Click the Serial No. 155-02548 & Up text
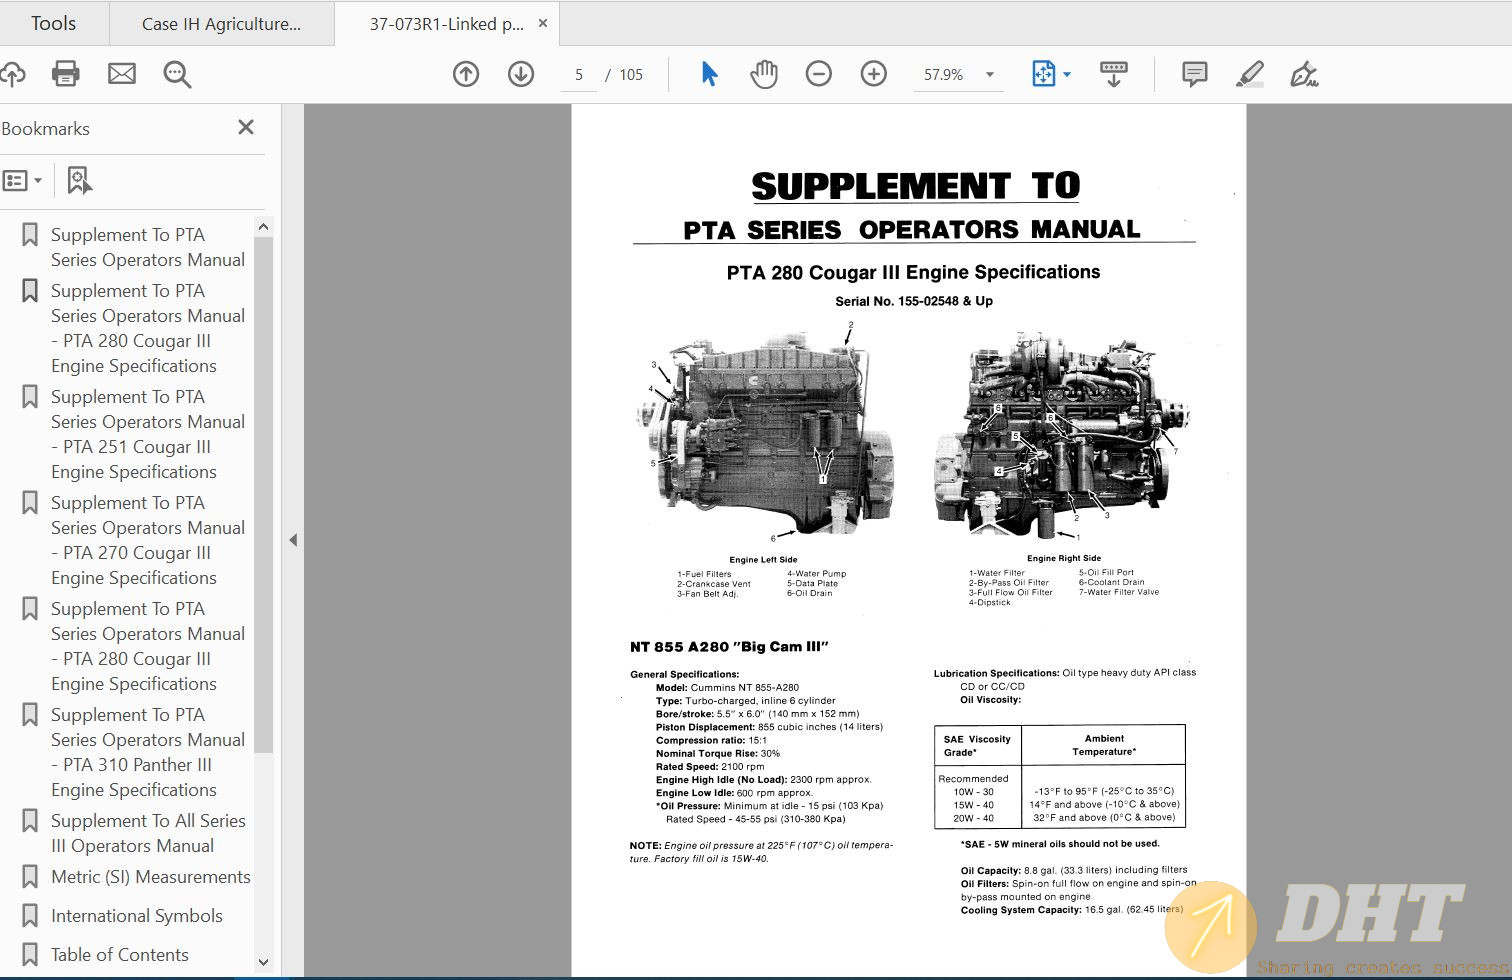 coord(914,301)
